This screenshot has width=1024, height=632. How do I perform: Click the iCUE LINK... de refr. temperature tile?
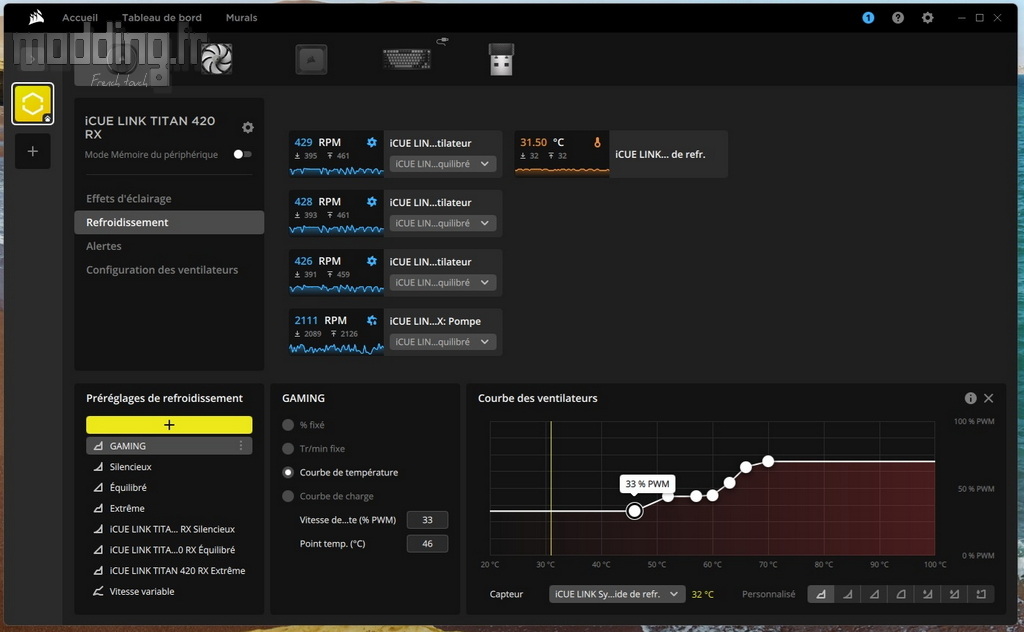tap(621, 154)
